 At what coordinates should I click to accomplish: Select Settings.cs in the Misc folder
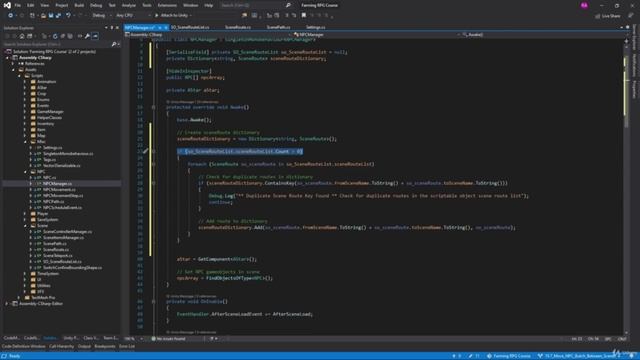53,148
